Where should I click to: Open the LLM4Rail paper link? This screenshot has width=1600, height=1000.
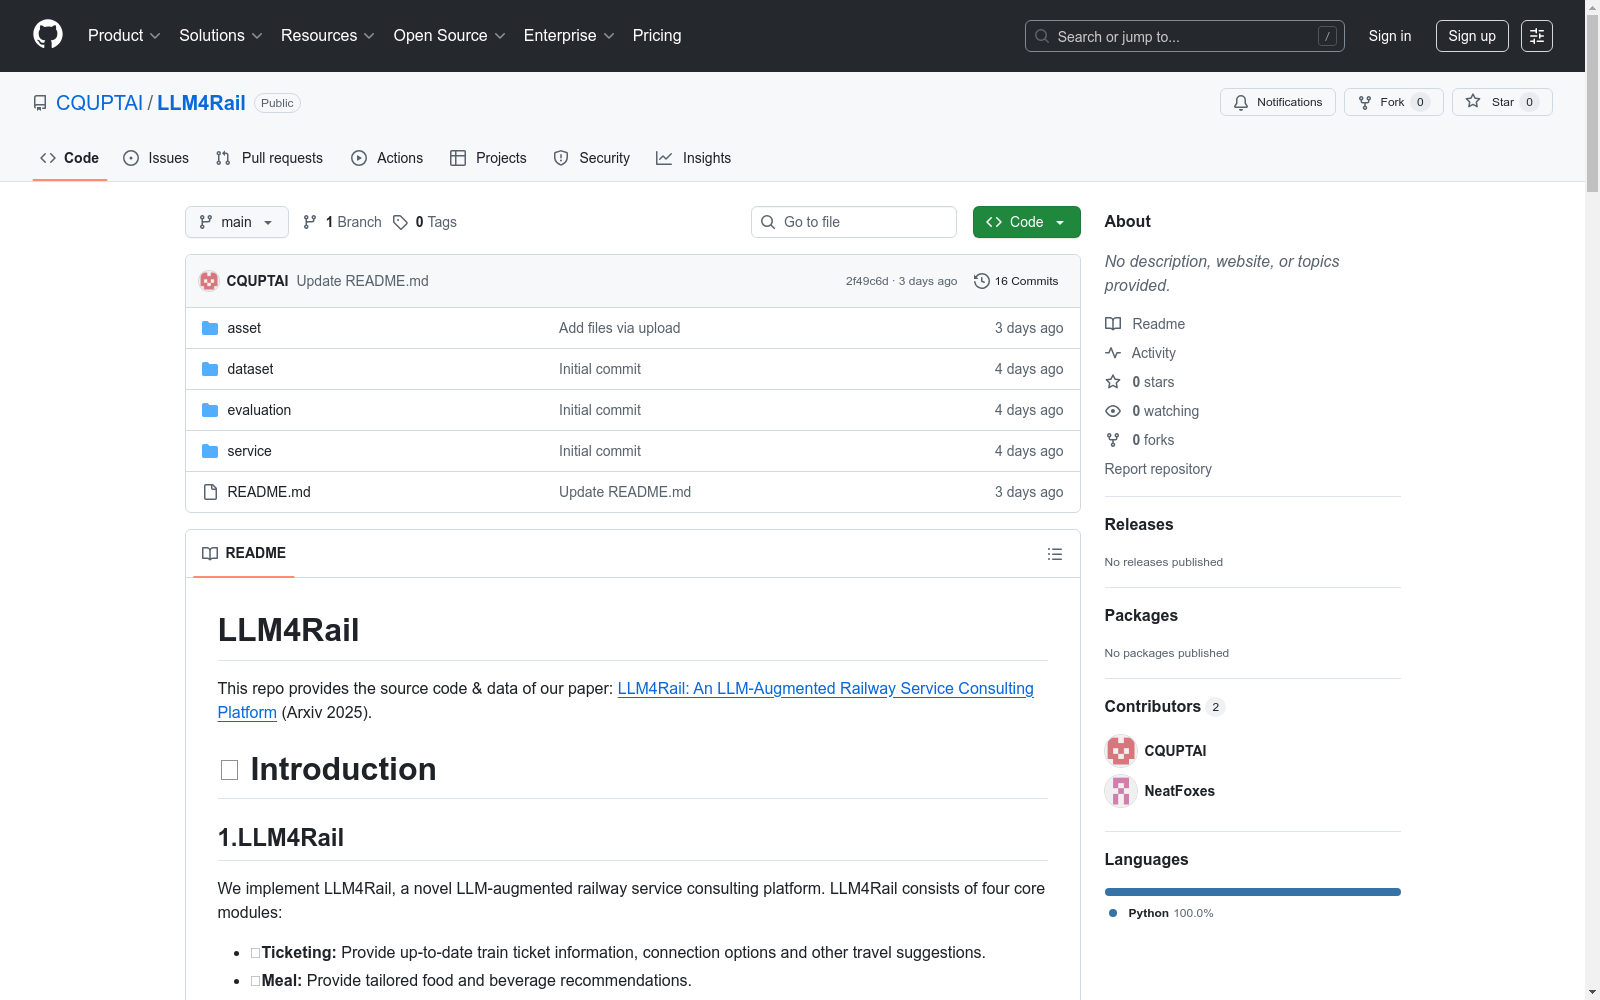(x=626, y=700)
